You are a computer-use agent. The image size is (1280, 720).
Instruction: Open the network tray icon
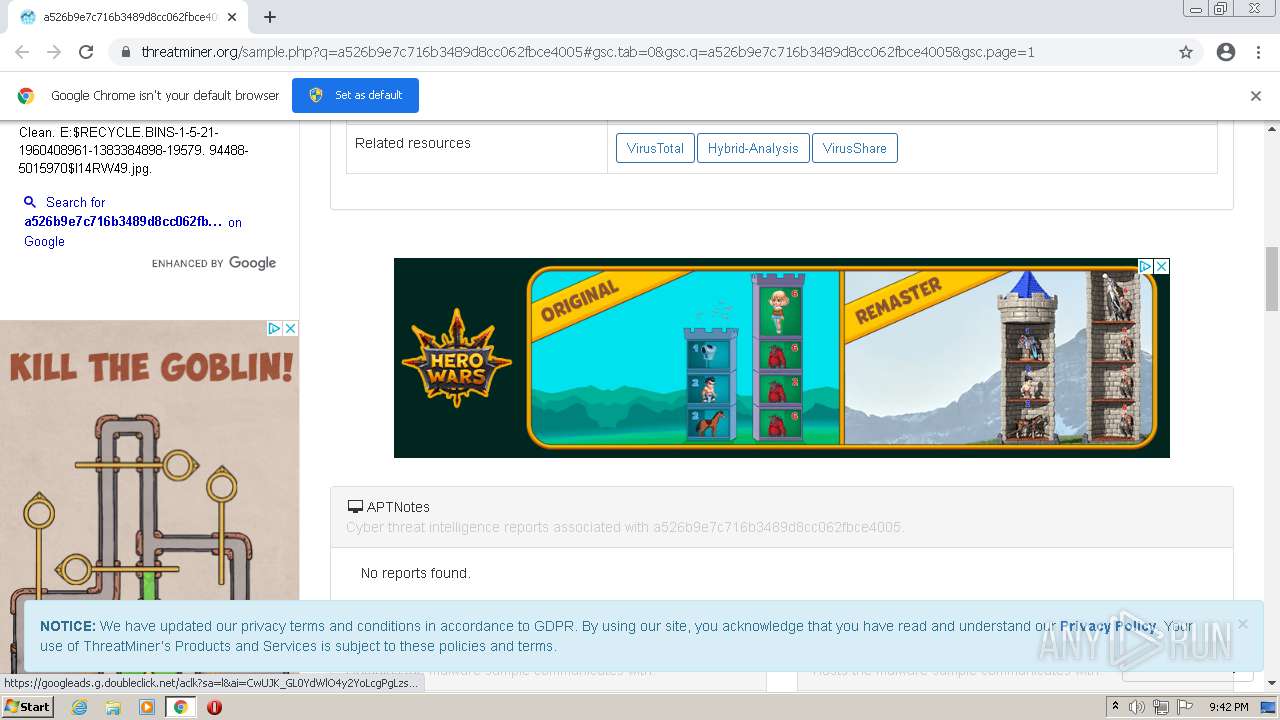coord(1161,707)
